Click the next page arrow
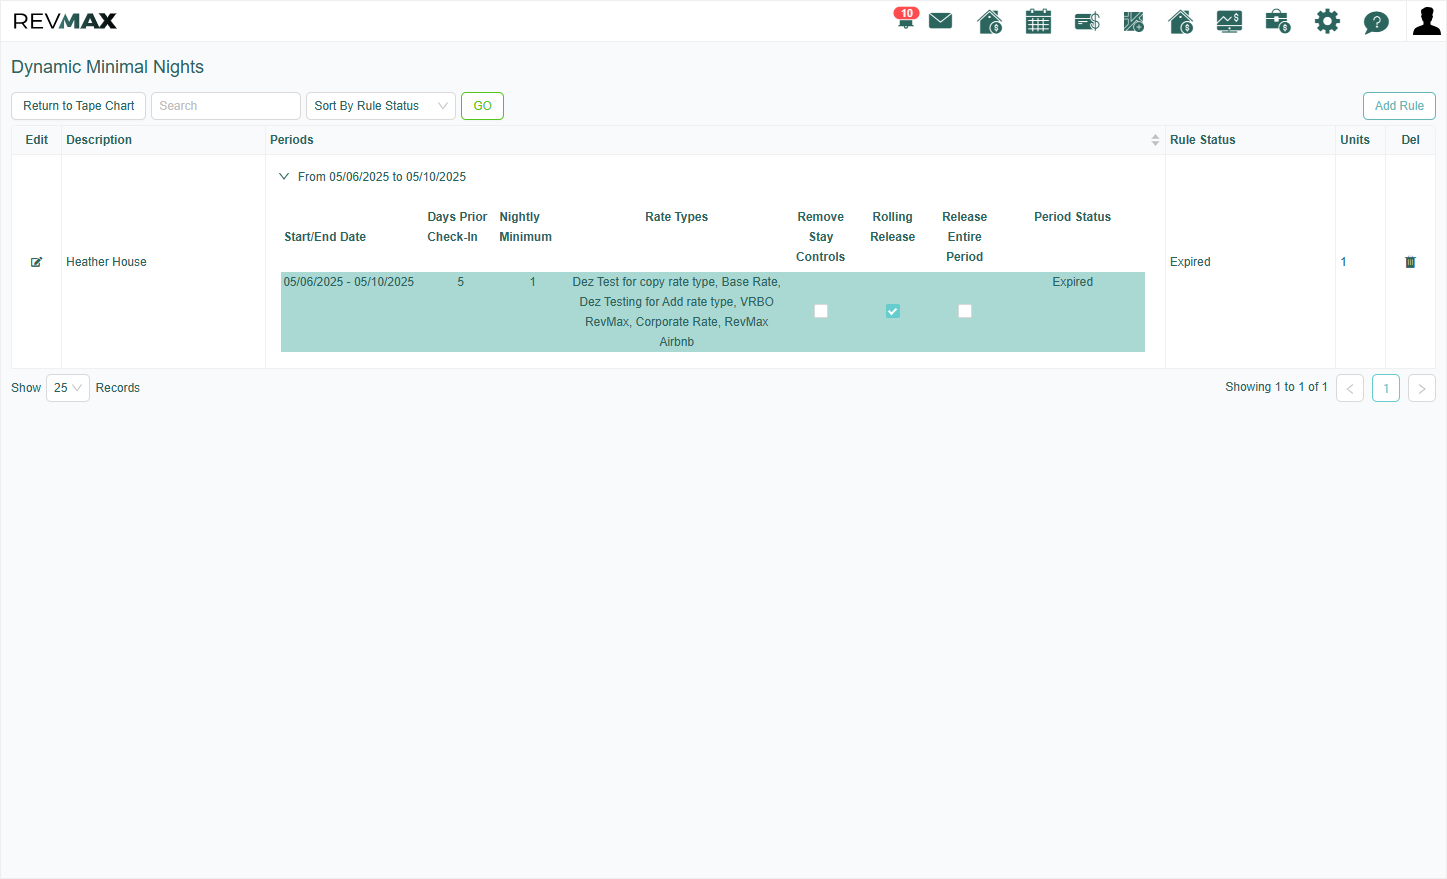The width and height of the screenshot is (1447, 879). coord(1422,388)
